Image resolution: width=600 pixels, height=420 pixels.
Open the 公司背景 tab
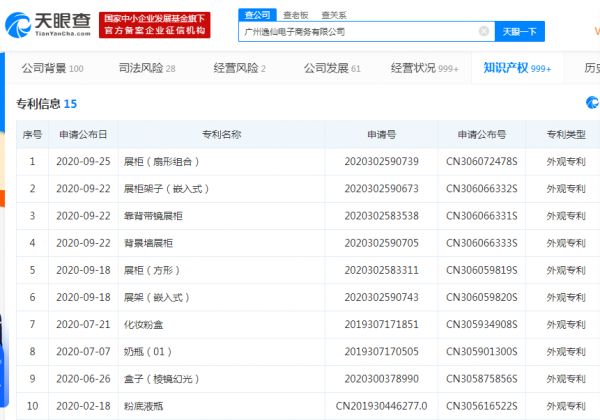coord(52,68)
